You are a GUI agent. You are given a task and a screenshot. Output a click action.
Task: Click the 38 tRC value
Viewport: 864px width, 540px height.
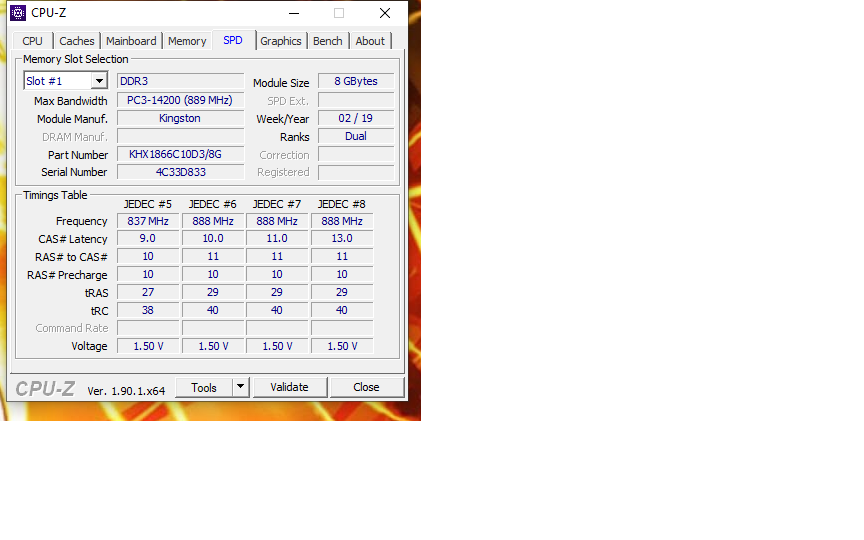148,310
